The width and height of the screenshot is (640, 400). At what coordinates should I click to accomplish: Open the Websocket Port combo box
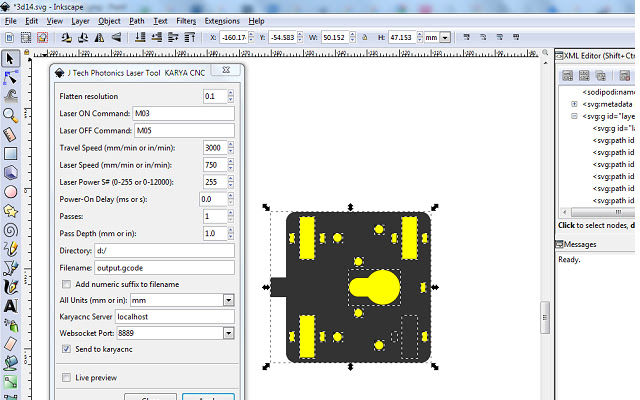point(229,332)
